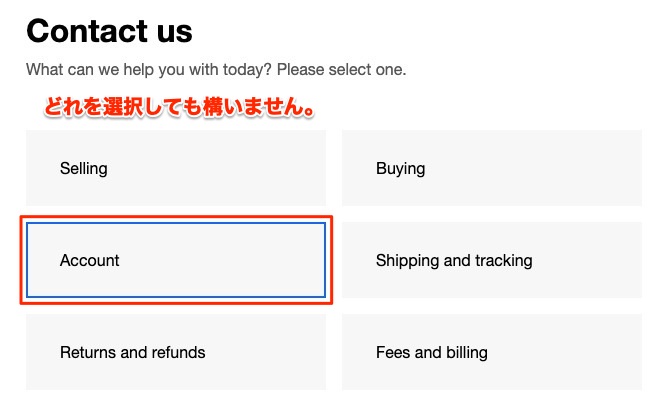Click the 'Shipping and tracking' label
Screen dimensions: 664x414
(454, 260)
